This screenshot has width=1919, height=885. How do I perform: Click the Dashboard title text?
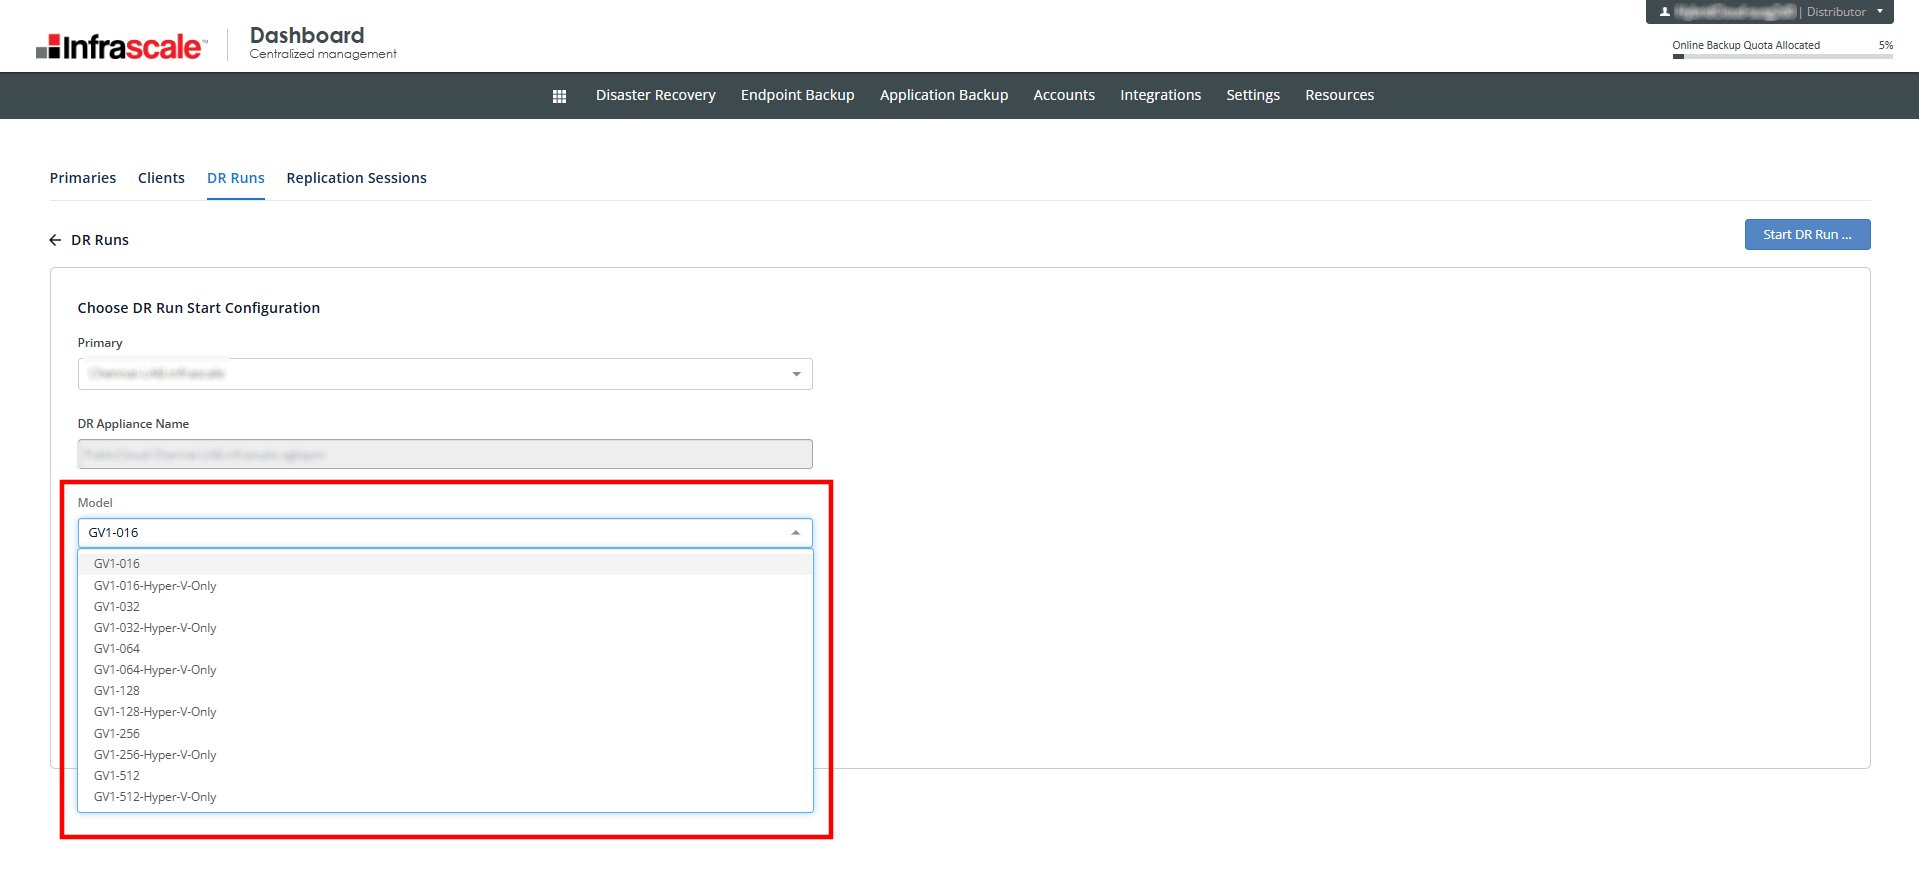pyautogui.click(x=307, y=35)
